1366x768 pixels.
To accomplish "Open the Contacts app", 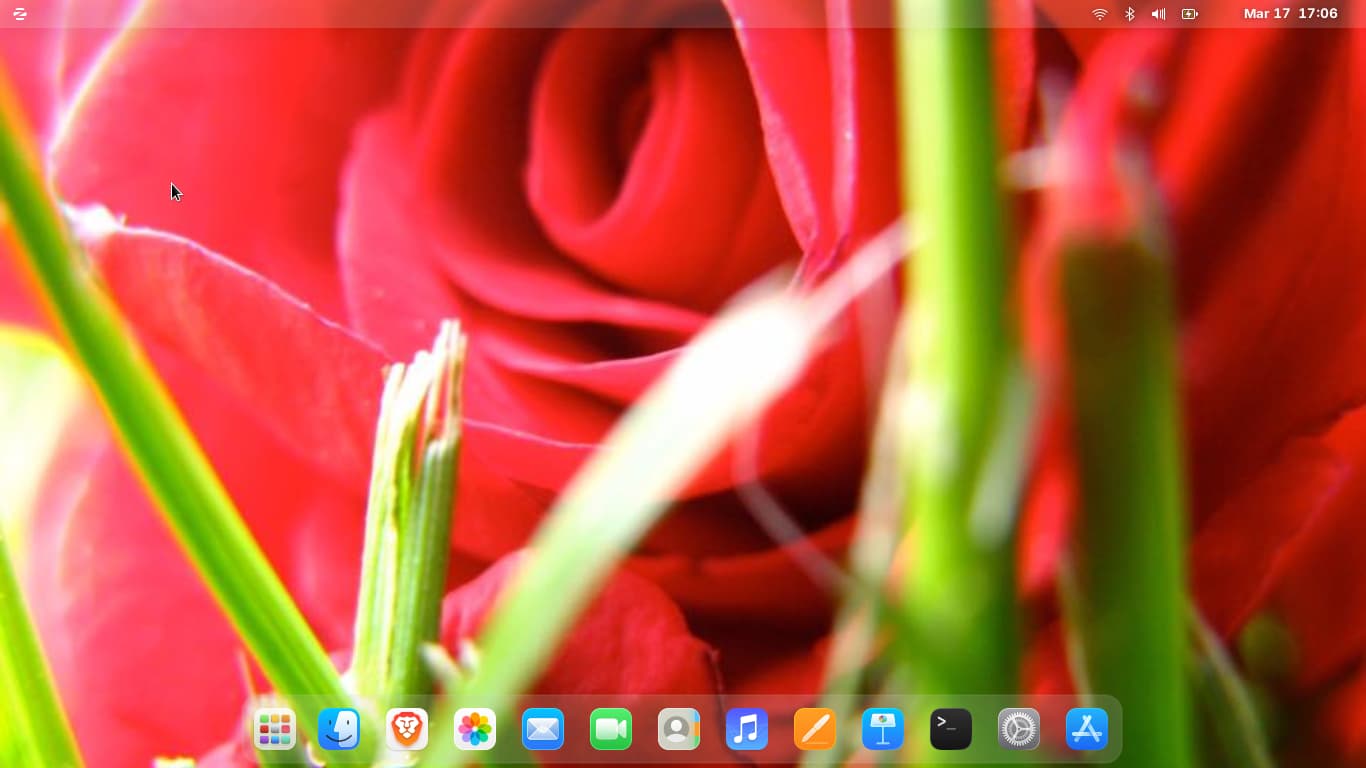I will [x=679, y=729].
